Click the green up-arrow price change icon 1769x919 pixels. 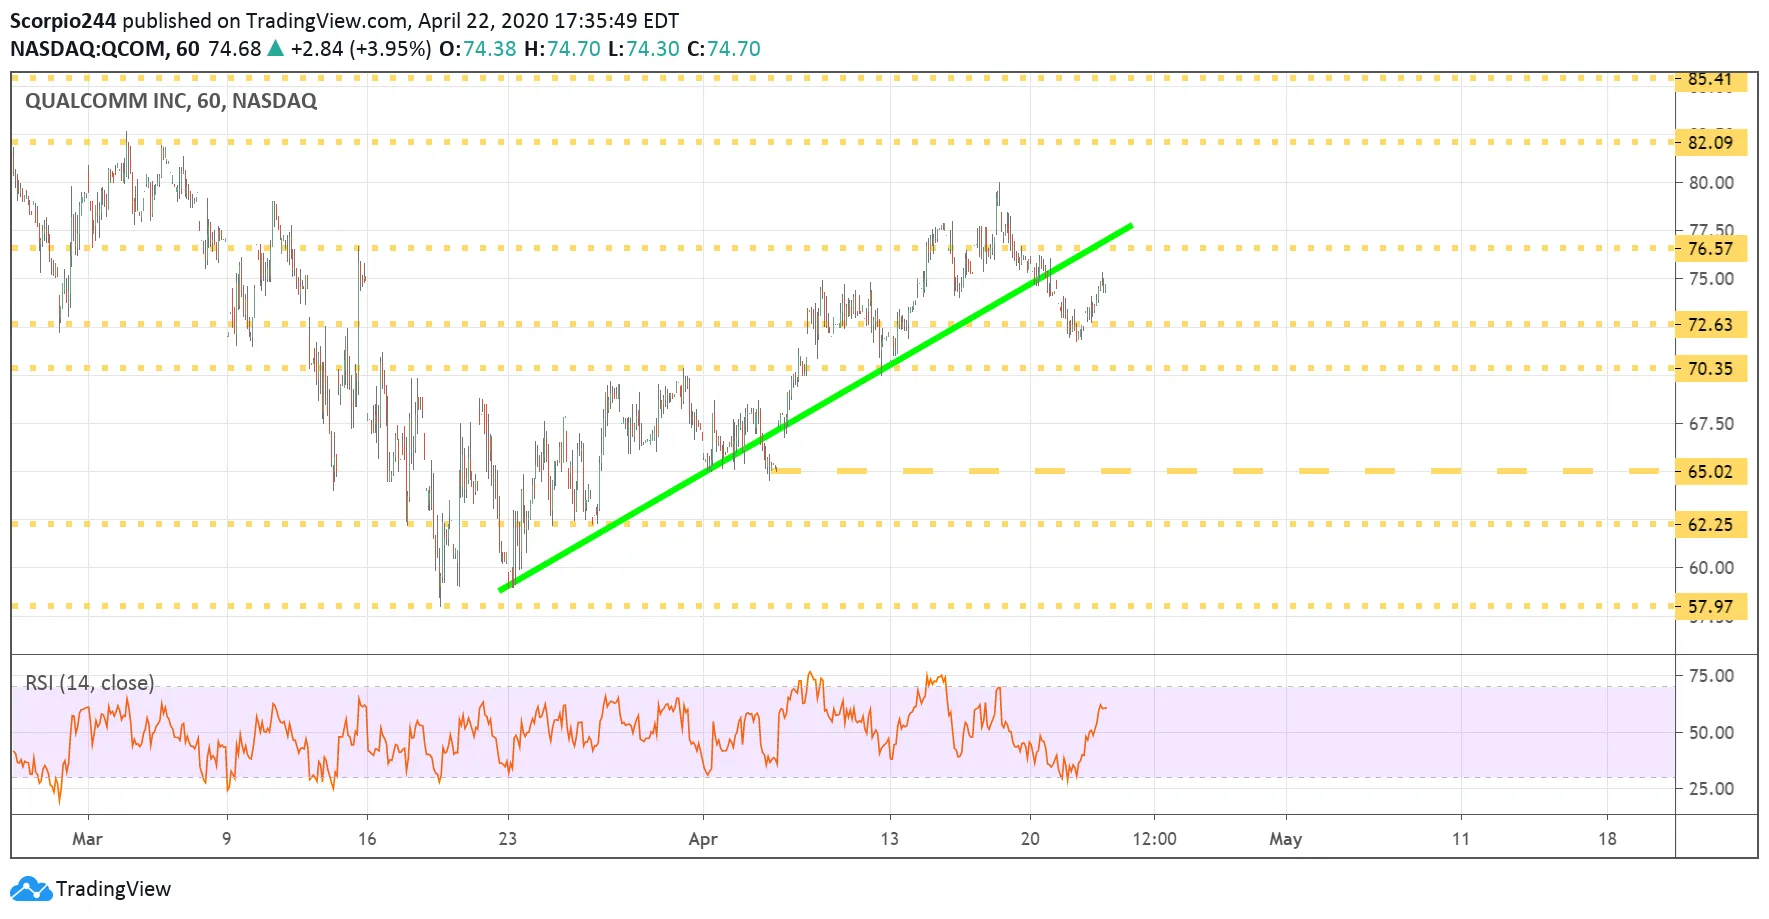276,48
